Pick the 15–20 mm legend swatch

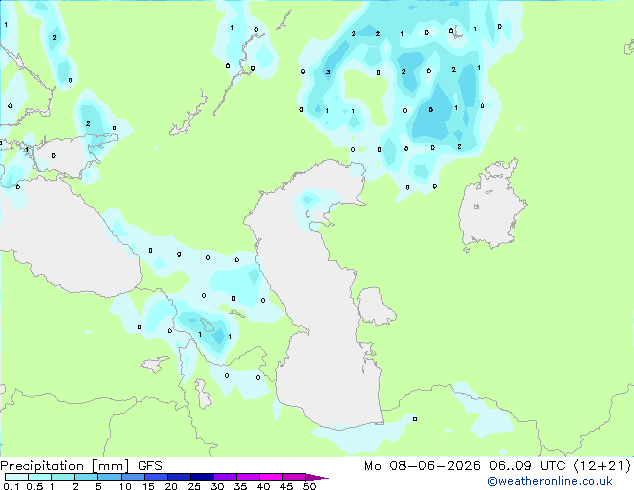click(156, 477)
